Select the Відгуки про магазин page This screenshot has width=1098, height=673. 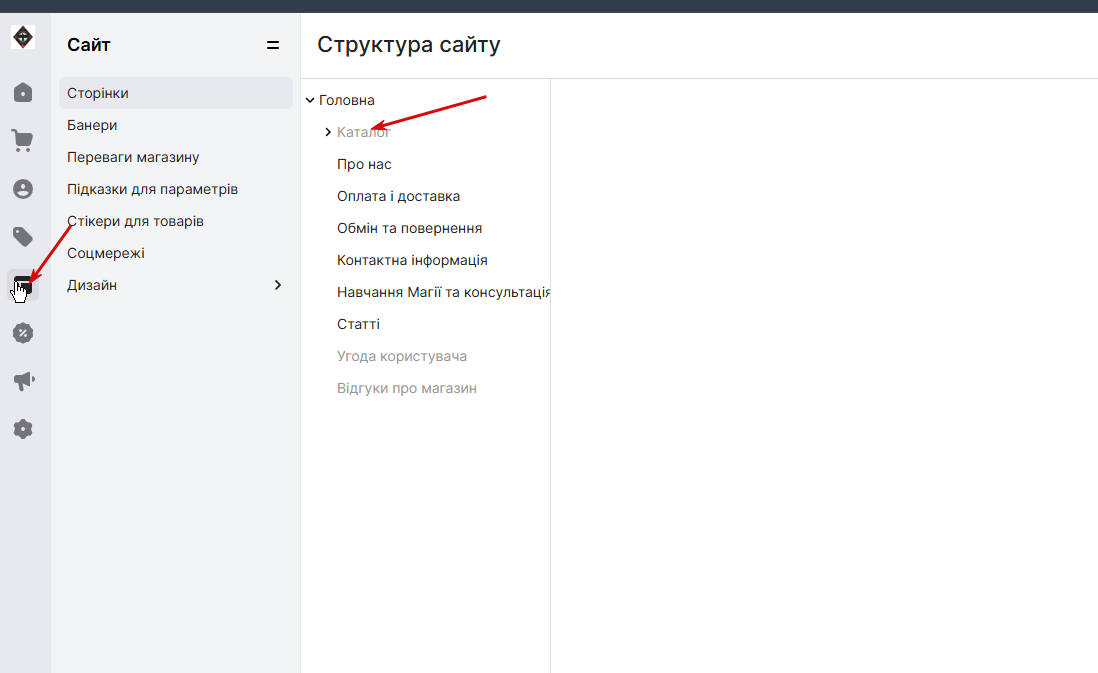click(x=407, y=389)
